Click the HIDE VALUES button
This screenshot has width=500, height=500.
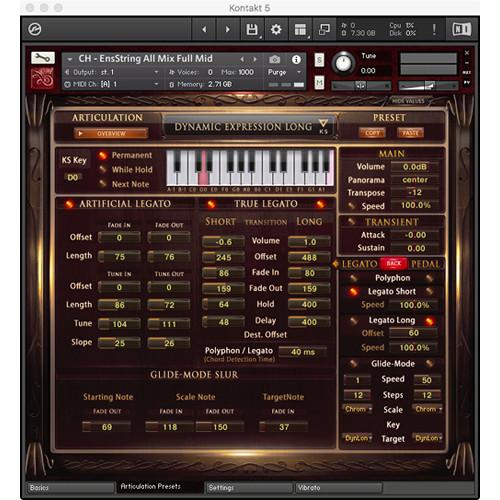tap(408, 101)
